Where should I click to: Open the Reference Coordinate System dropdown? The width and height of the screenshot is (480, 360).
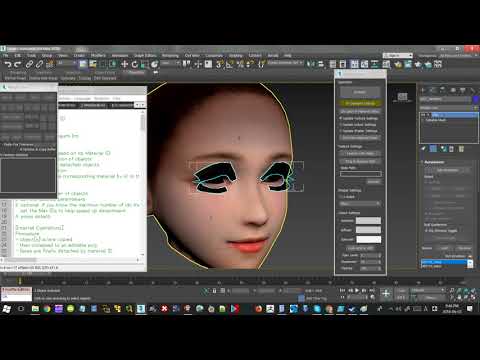tap(170, 63)
